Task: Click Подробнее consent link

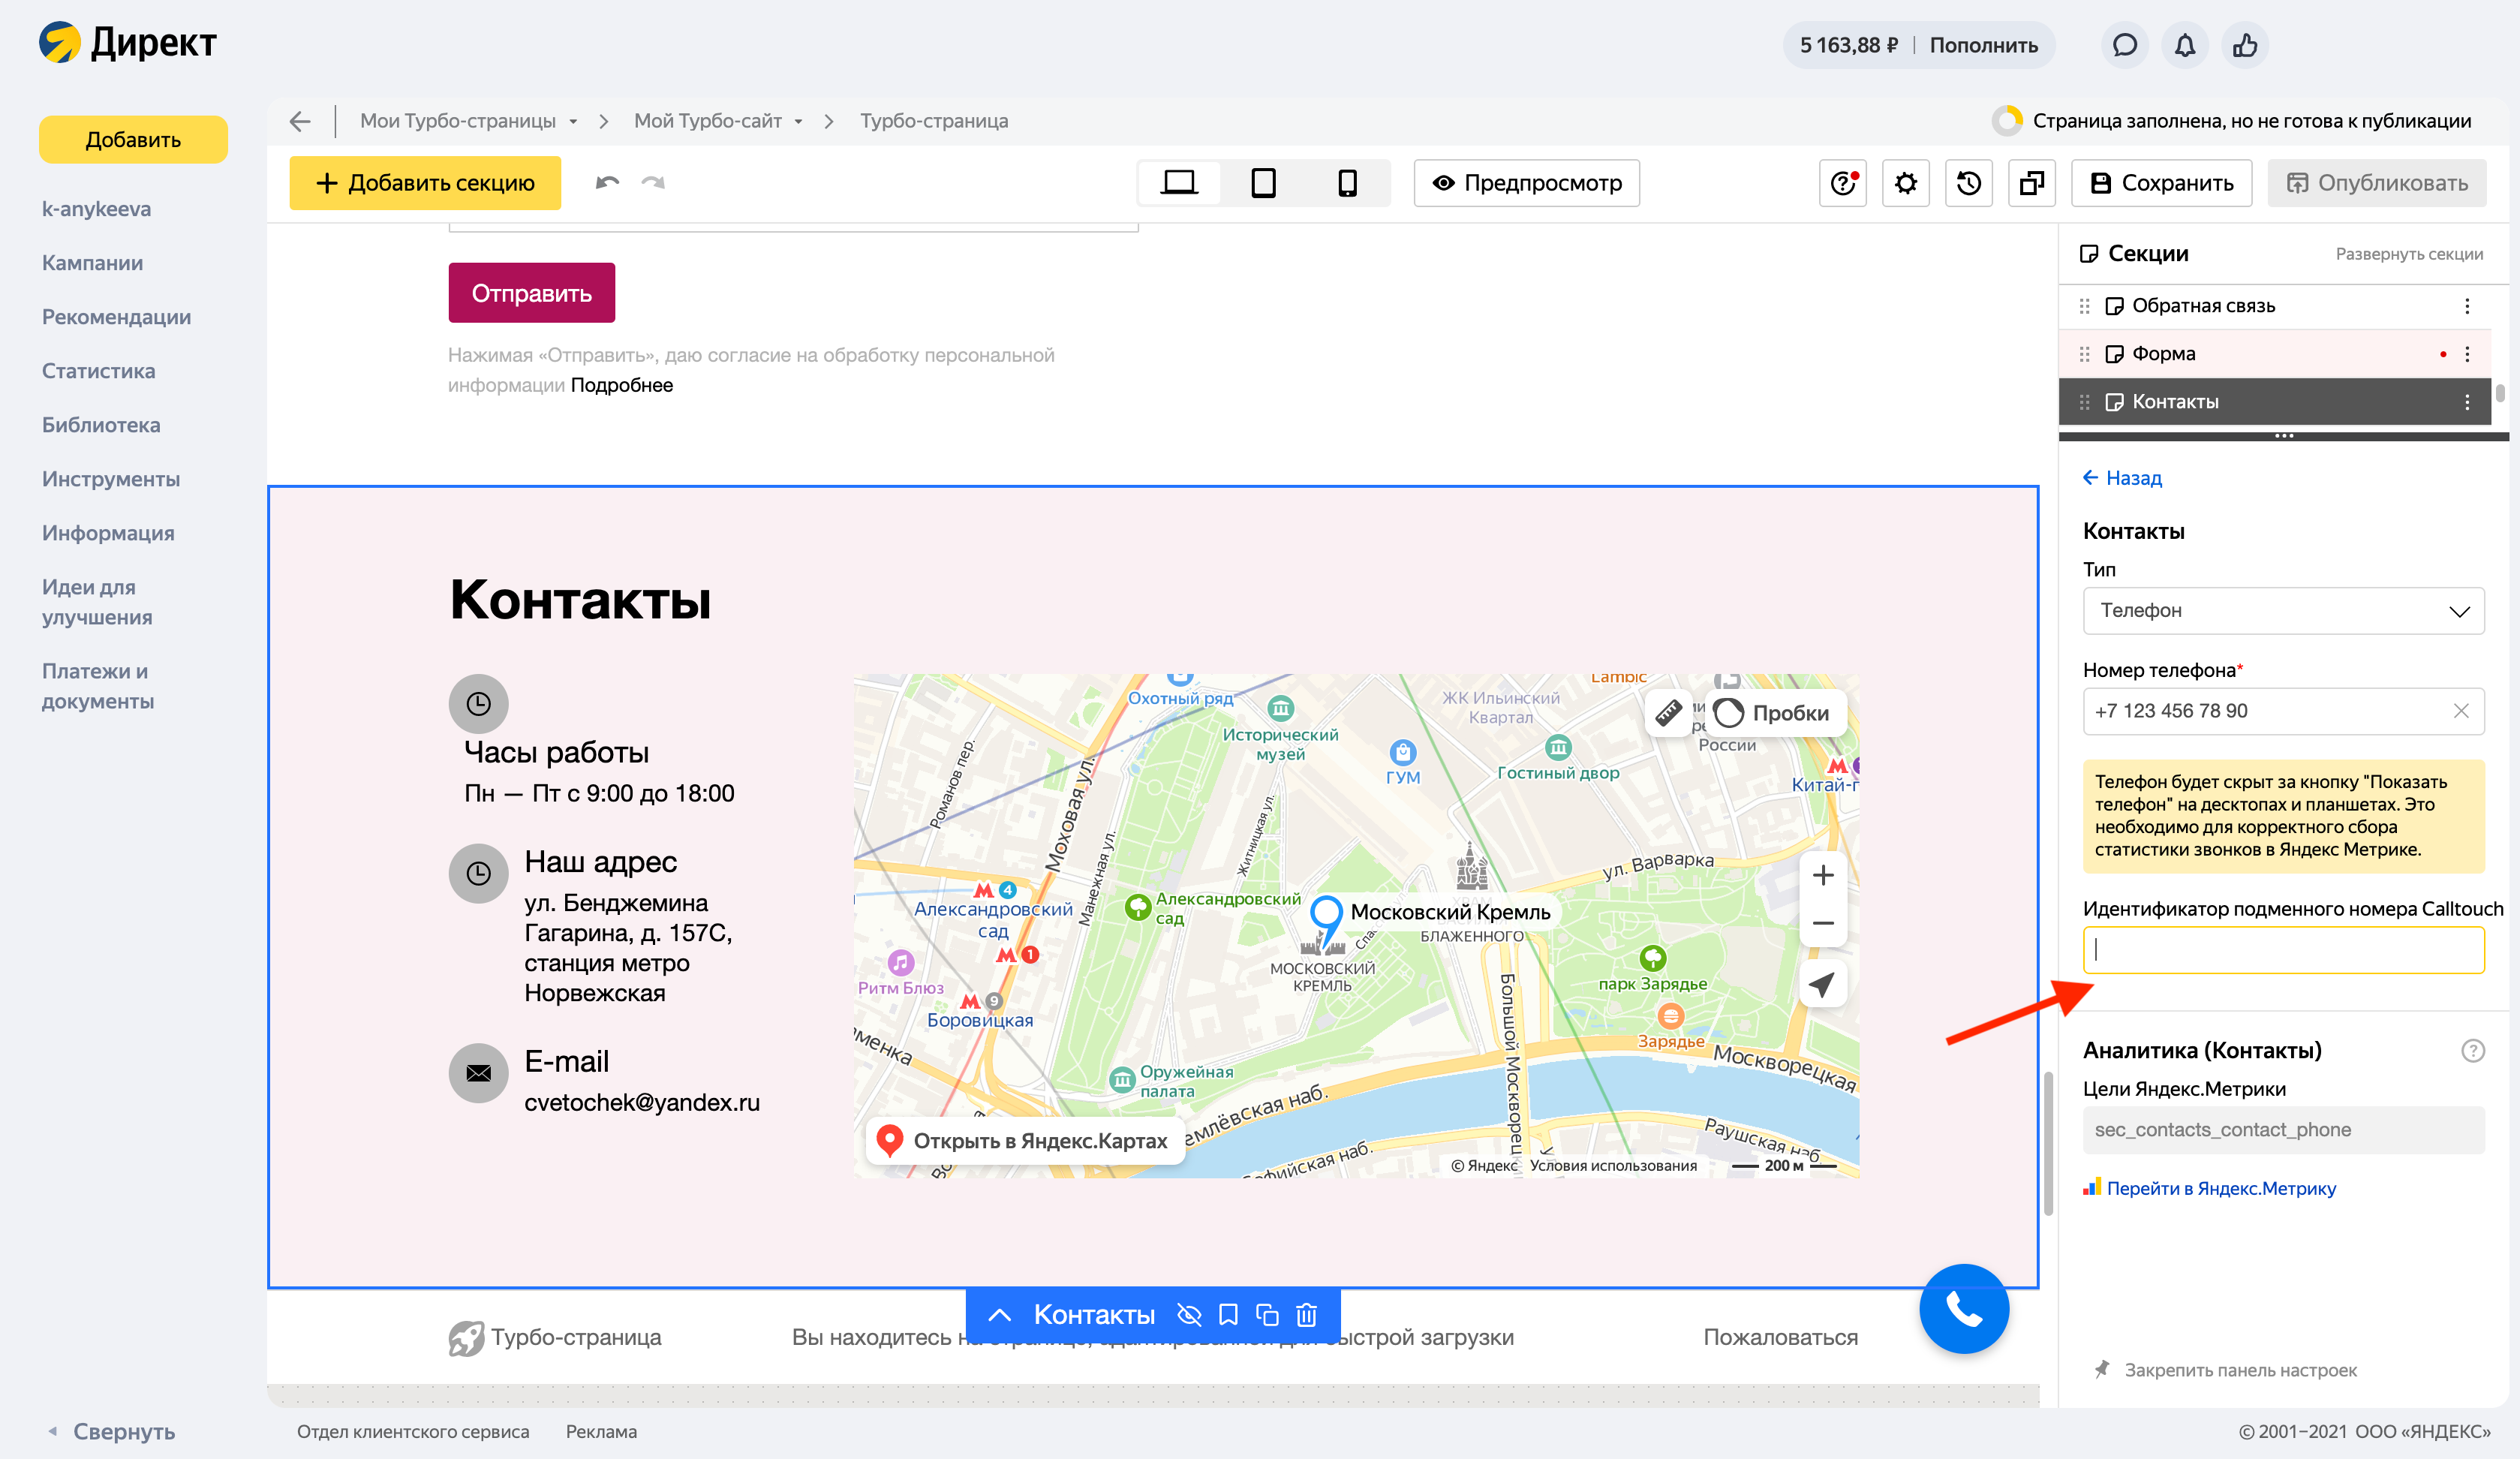Action: 621,385
